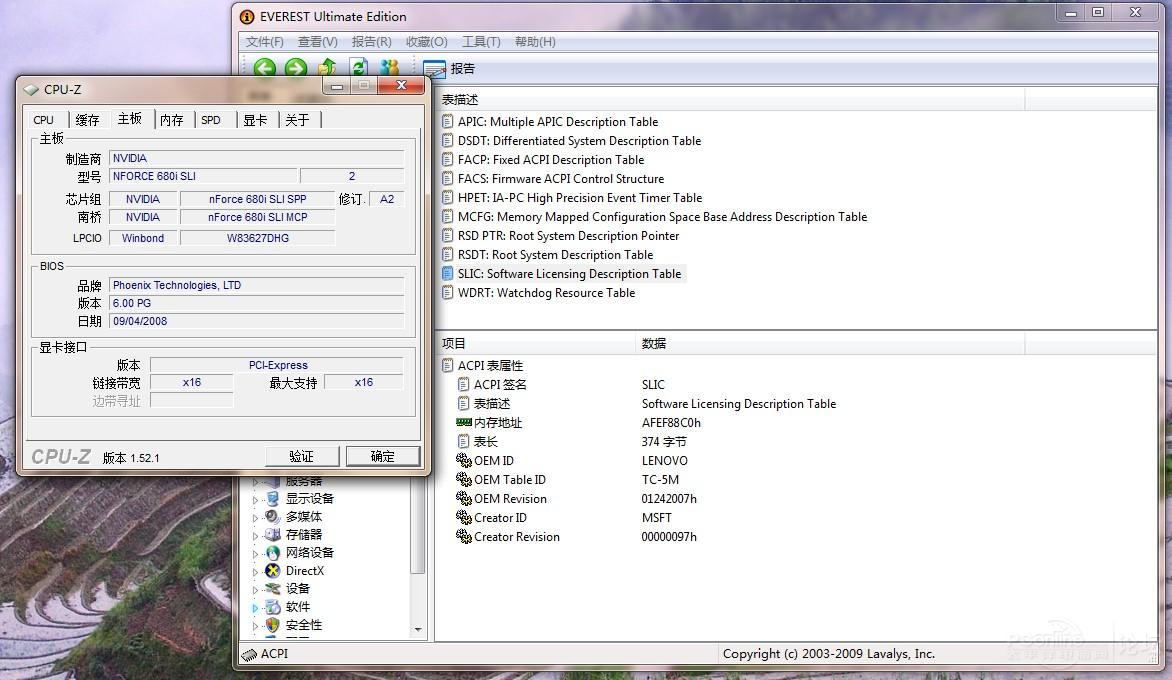Click the Creator Revision gear icon
This screenshot has height=680, width=1172.
point(463,537)
